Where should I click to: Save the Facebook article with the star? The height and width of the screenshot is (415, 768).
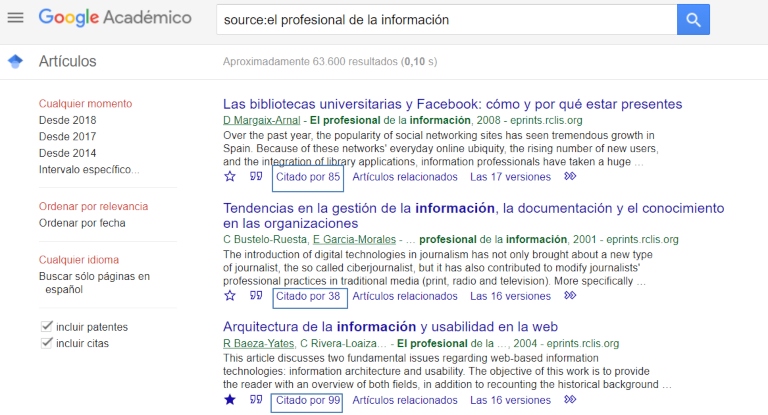(230, 176)
